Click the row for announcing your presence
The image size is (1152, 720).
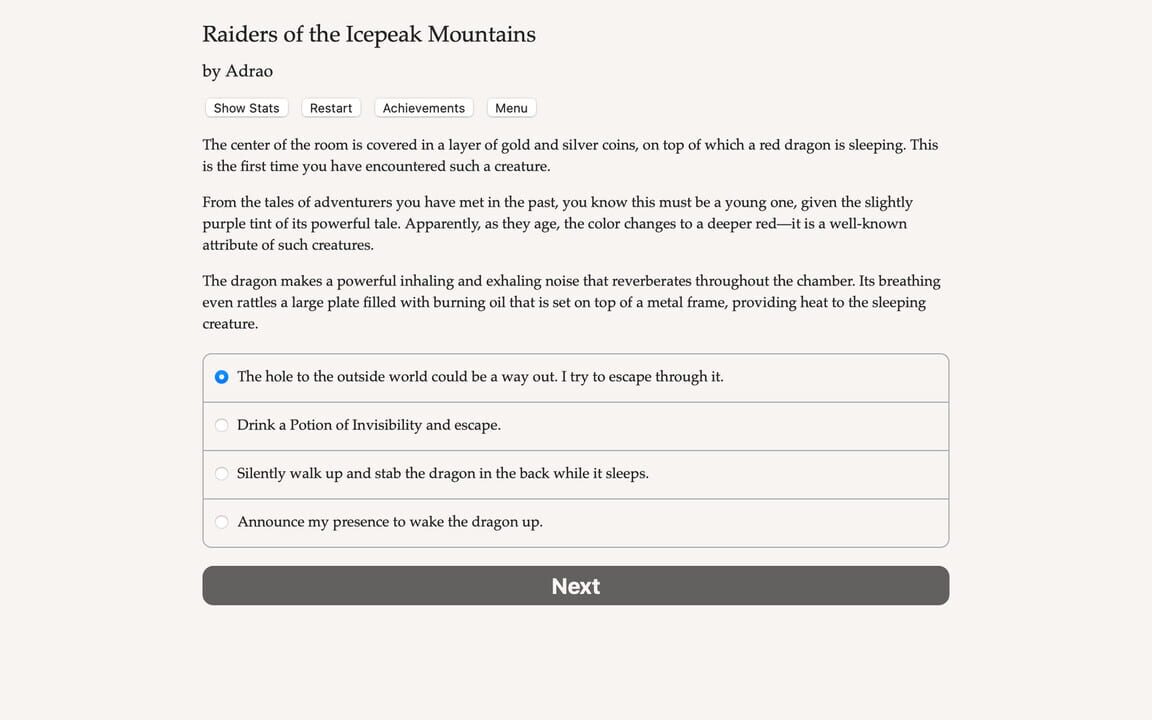coord(575,521)
